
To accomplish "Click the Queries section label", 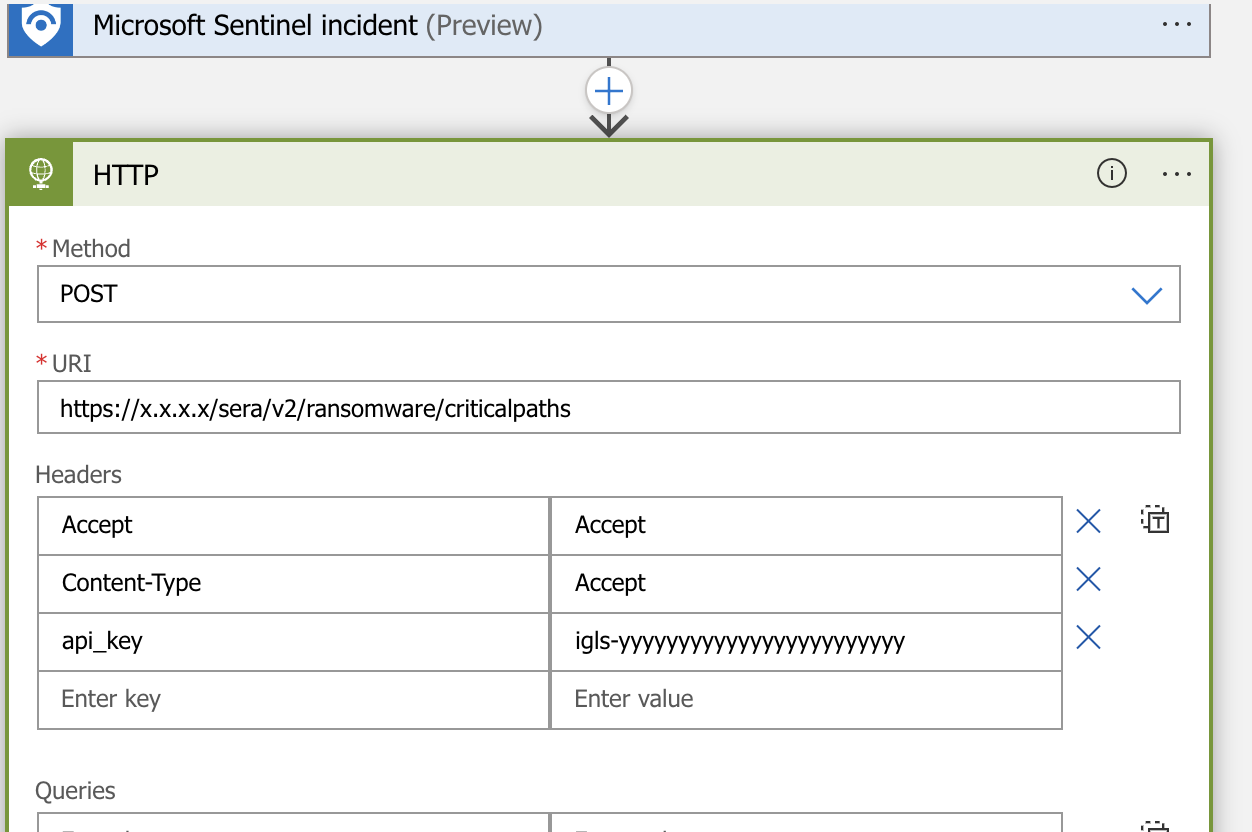I will click(75, 791).
